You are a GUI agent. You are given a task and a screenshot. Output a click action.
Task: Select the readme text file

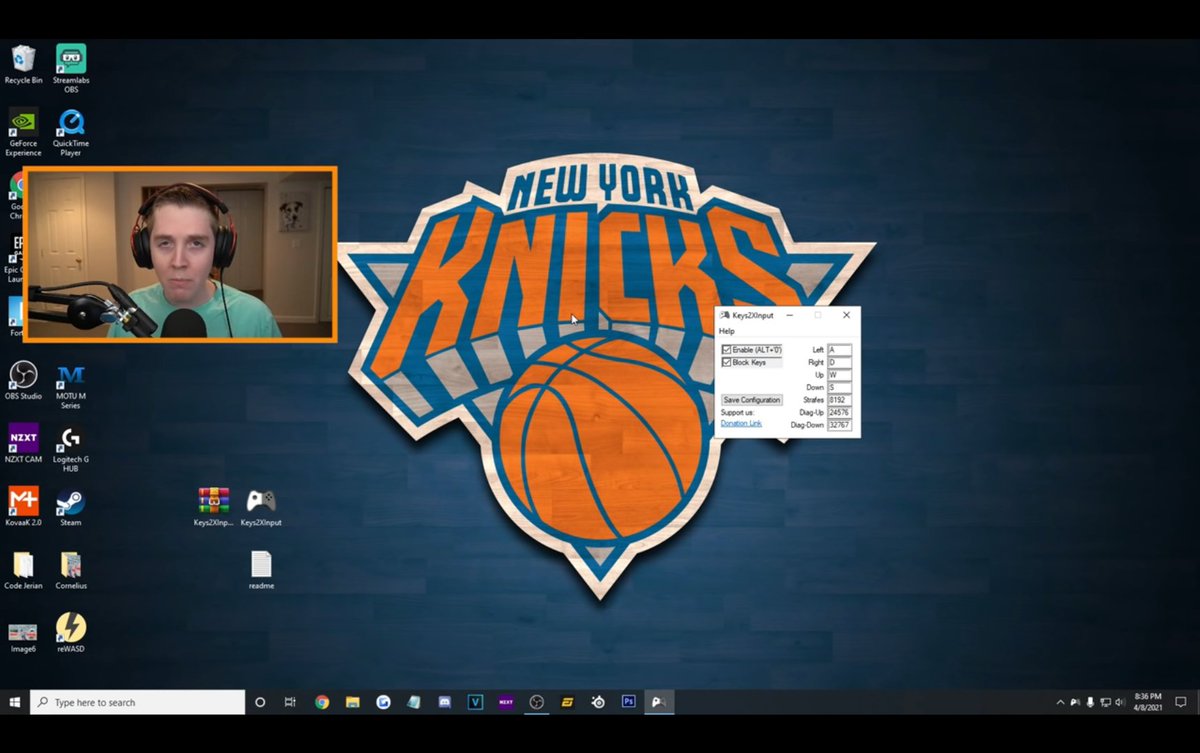[261, 570]
